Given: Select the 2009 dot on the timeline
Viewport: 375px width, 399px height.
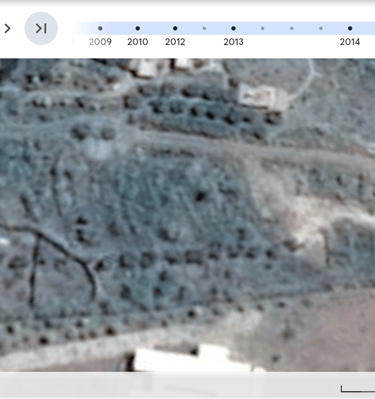Looking at the screenshot, I should click(x=100, y=28).
